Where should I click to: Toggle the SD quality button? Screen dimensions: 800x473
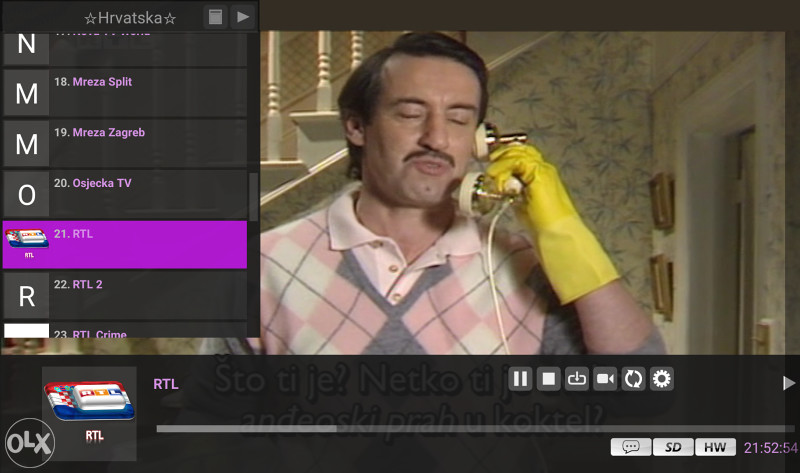pos(673,447)
